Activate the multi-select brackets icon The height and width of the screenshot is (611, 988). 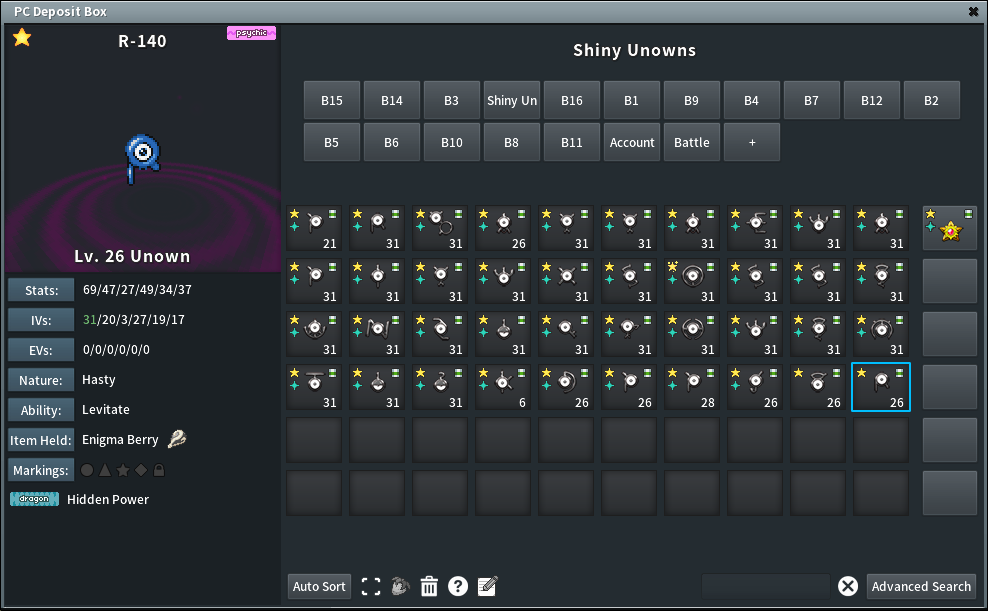coord(371,586)
